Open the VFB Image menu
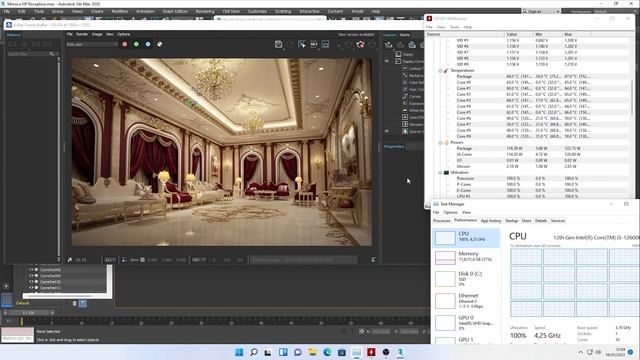This screenshot has width=640, height=360. 97,34
